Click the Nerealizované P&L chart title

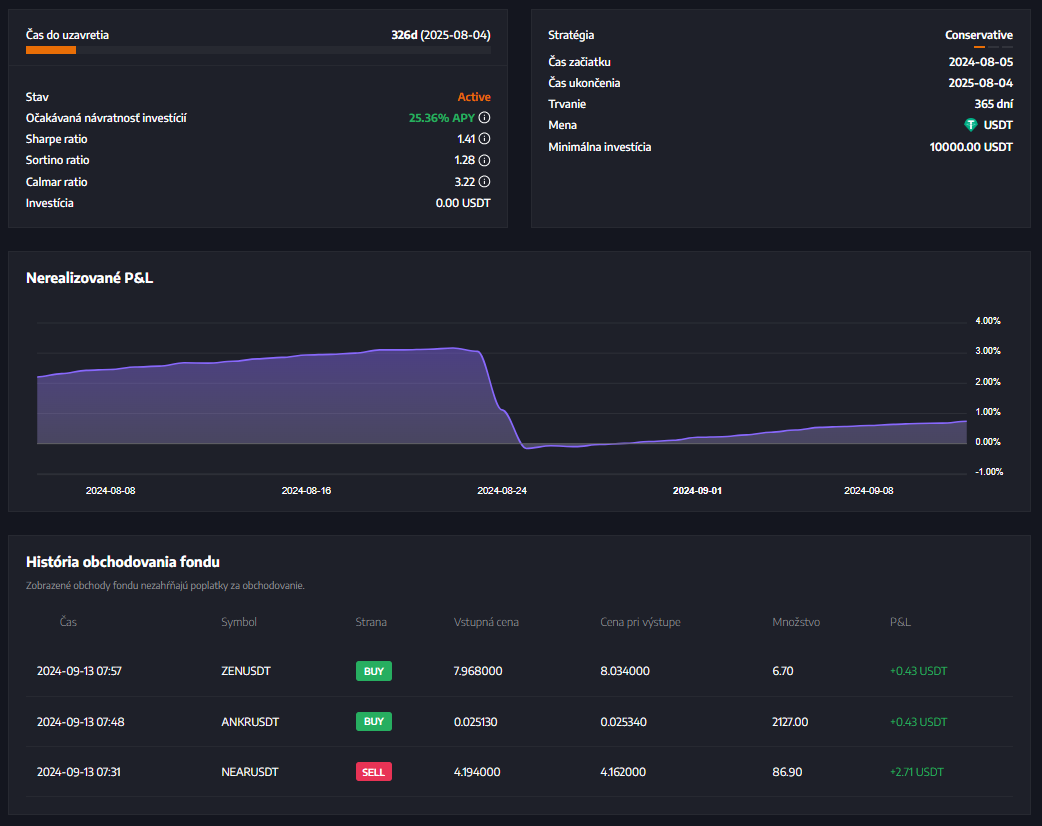tap(89, 278)
